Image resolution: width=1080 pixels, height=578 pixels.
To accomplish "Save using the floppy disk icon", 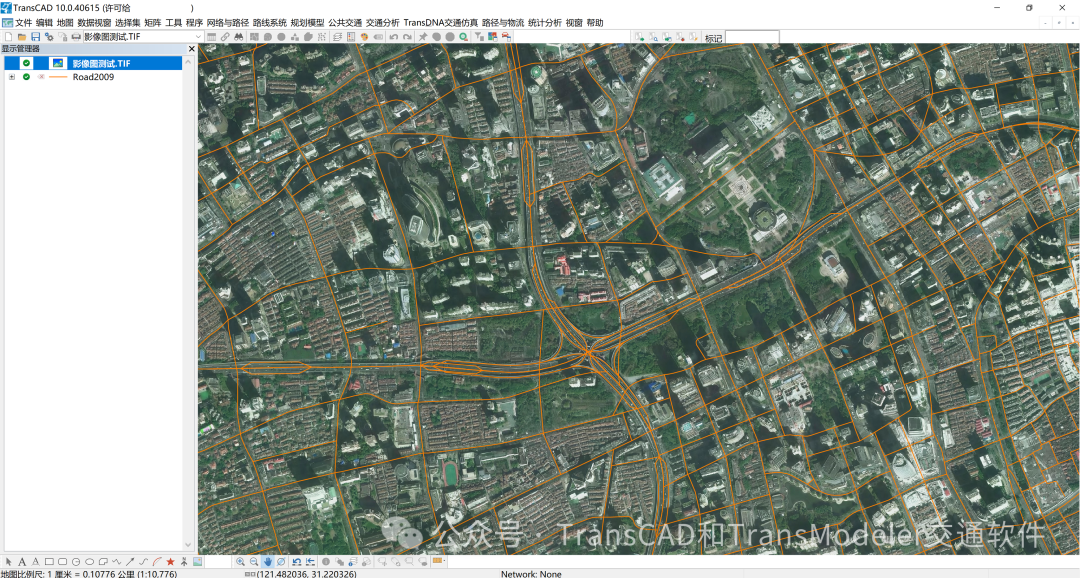I will click(x=35, y=37).
